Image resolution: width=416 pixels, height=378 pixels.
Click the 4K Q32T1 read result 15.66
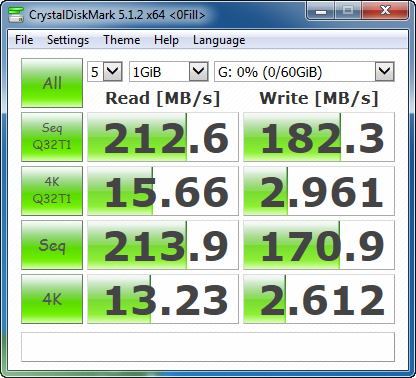(163, 191)
